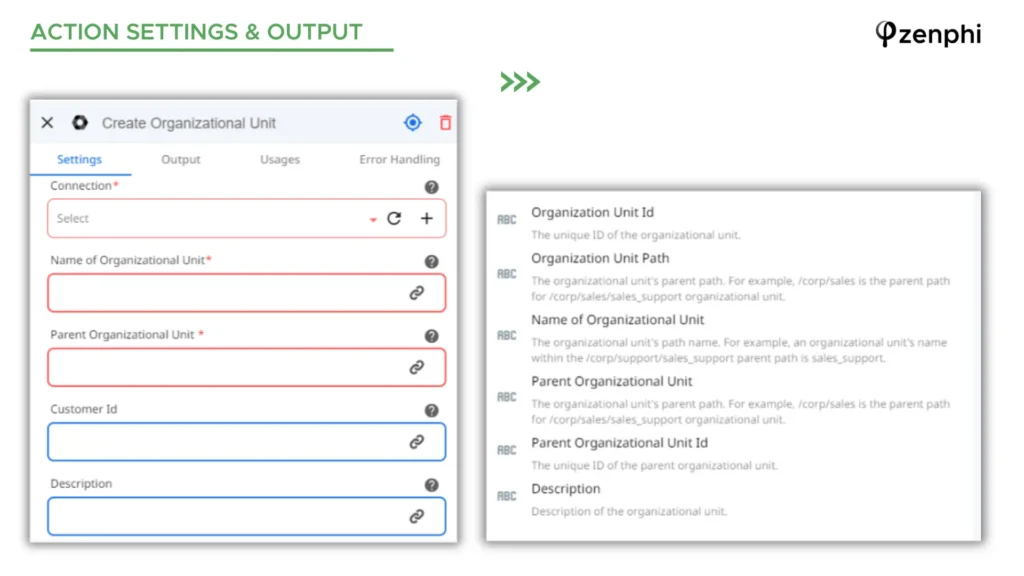
Task: Click ABC icon beside Parent Organizational Unit Id
Action: click(x=507, y=451)
